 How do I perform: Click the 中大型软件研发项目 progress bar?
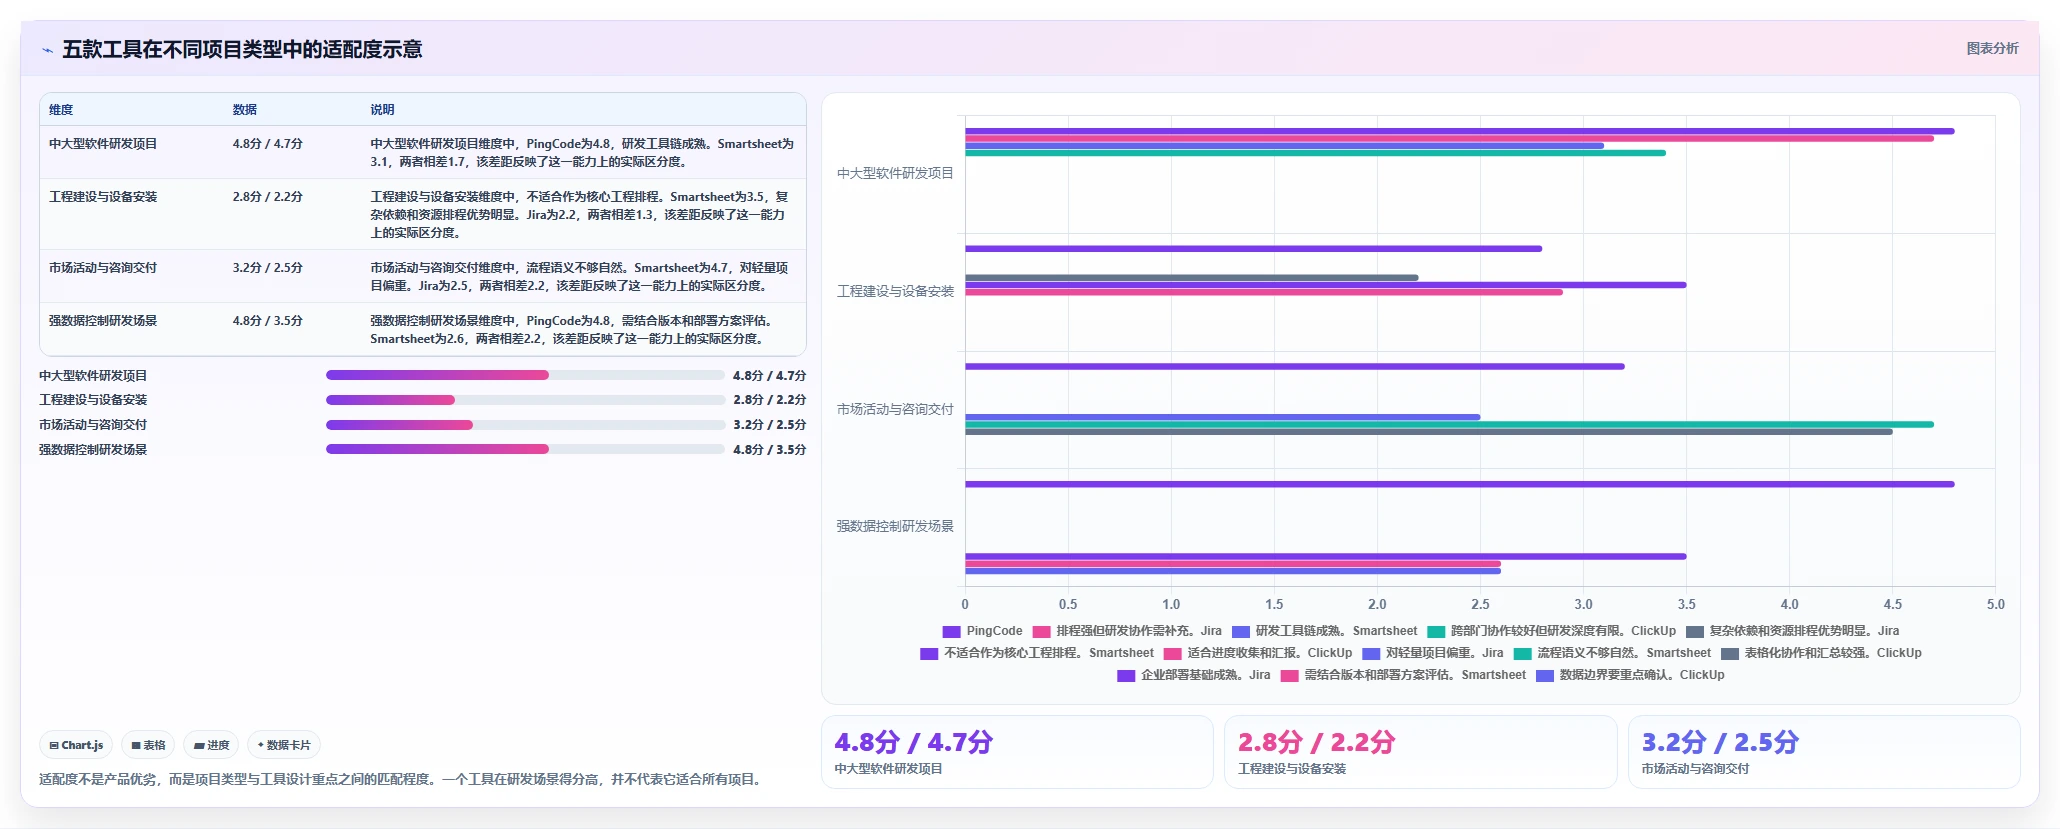coord(525,375)
